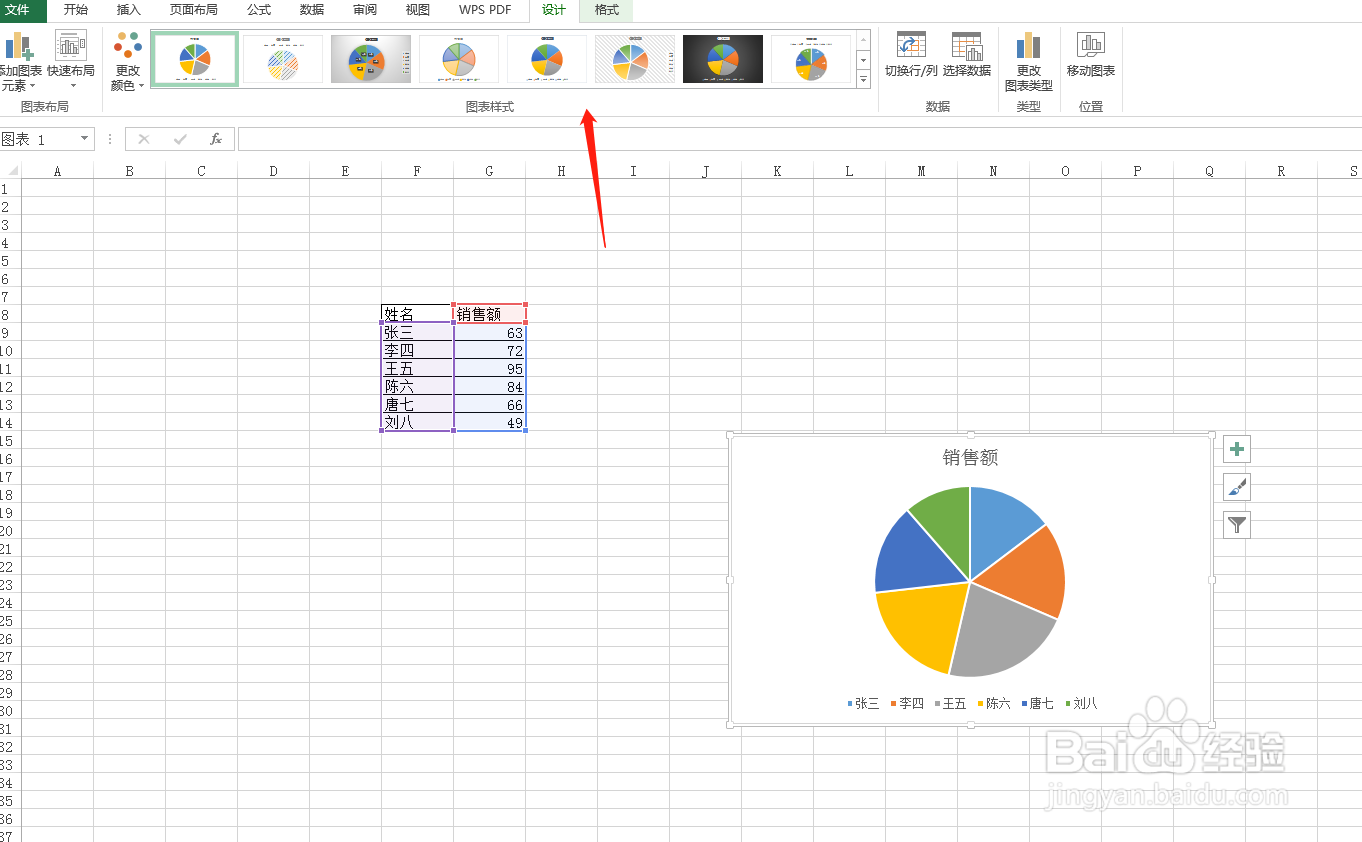Switch to the 页面布局 tab
This screenshot has height=842, width=1362.
pos(193,10)
